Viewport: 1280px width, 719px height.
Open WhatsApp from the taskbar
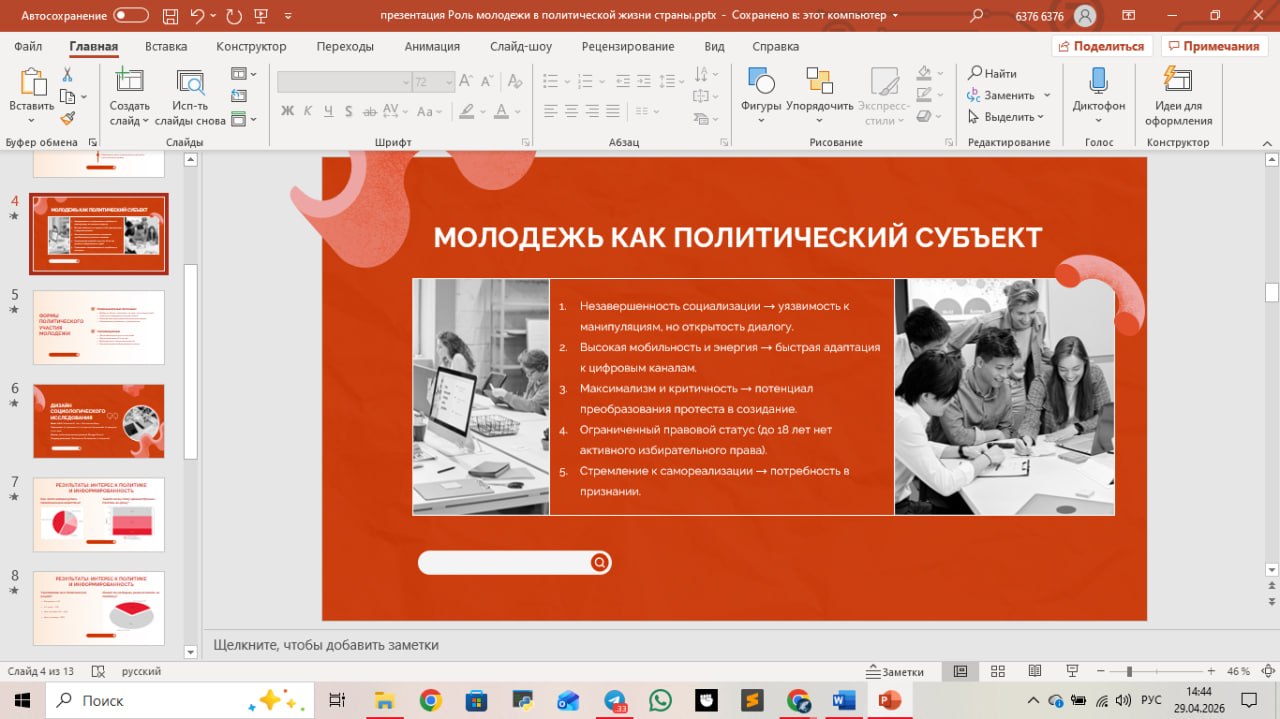tap(660, 700)
